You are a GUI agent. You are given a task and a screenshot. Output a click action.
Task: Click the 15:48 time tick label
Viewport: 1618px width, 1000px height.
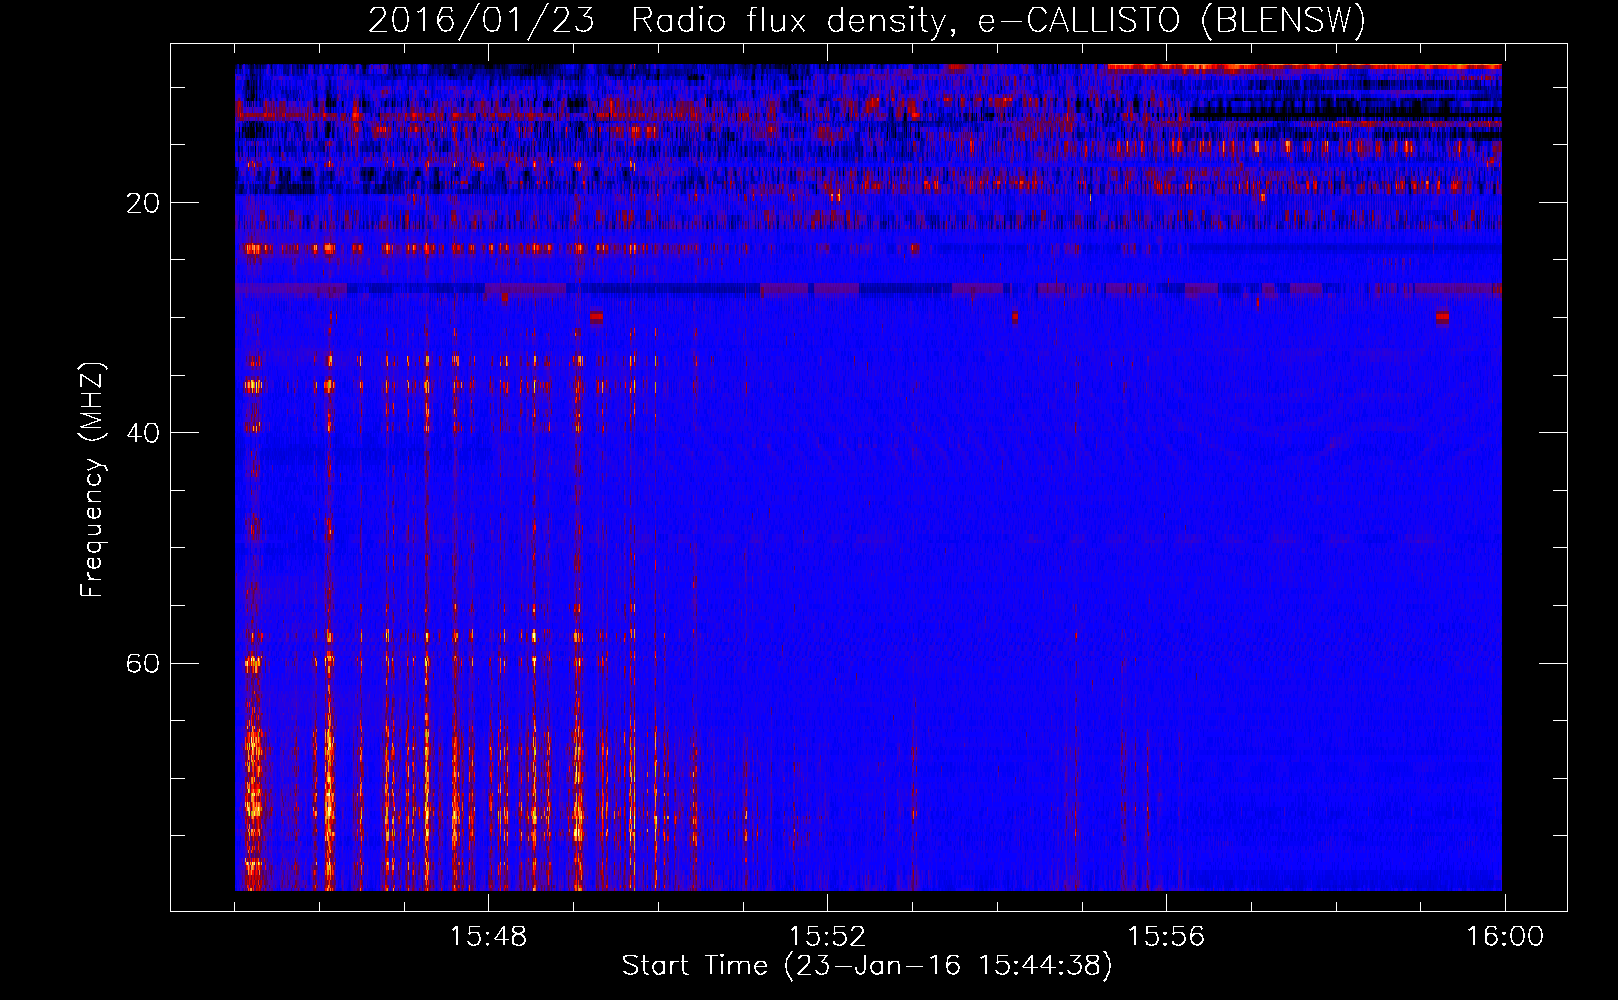coord(488,937)
